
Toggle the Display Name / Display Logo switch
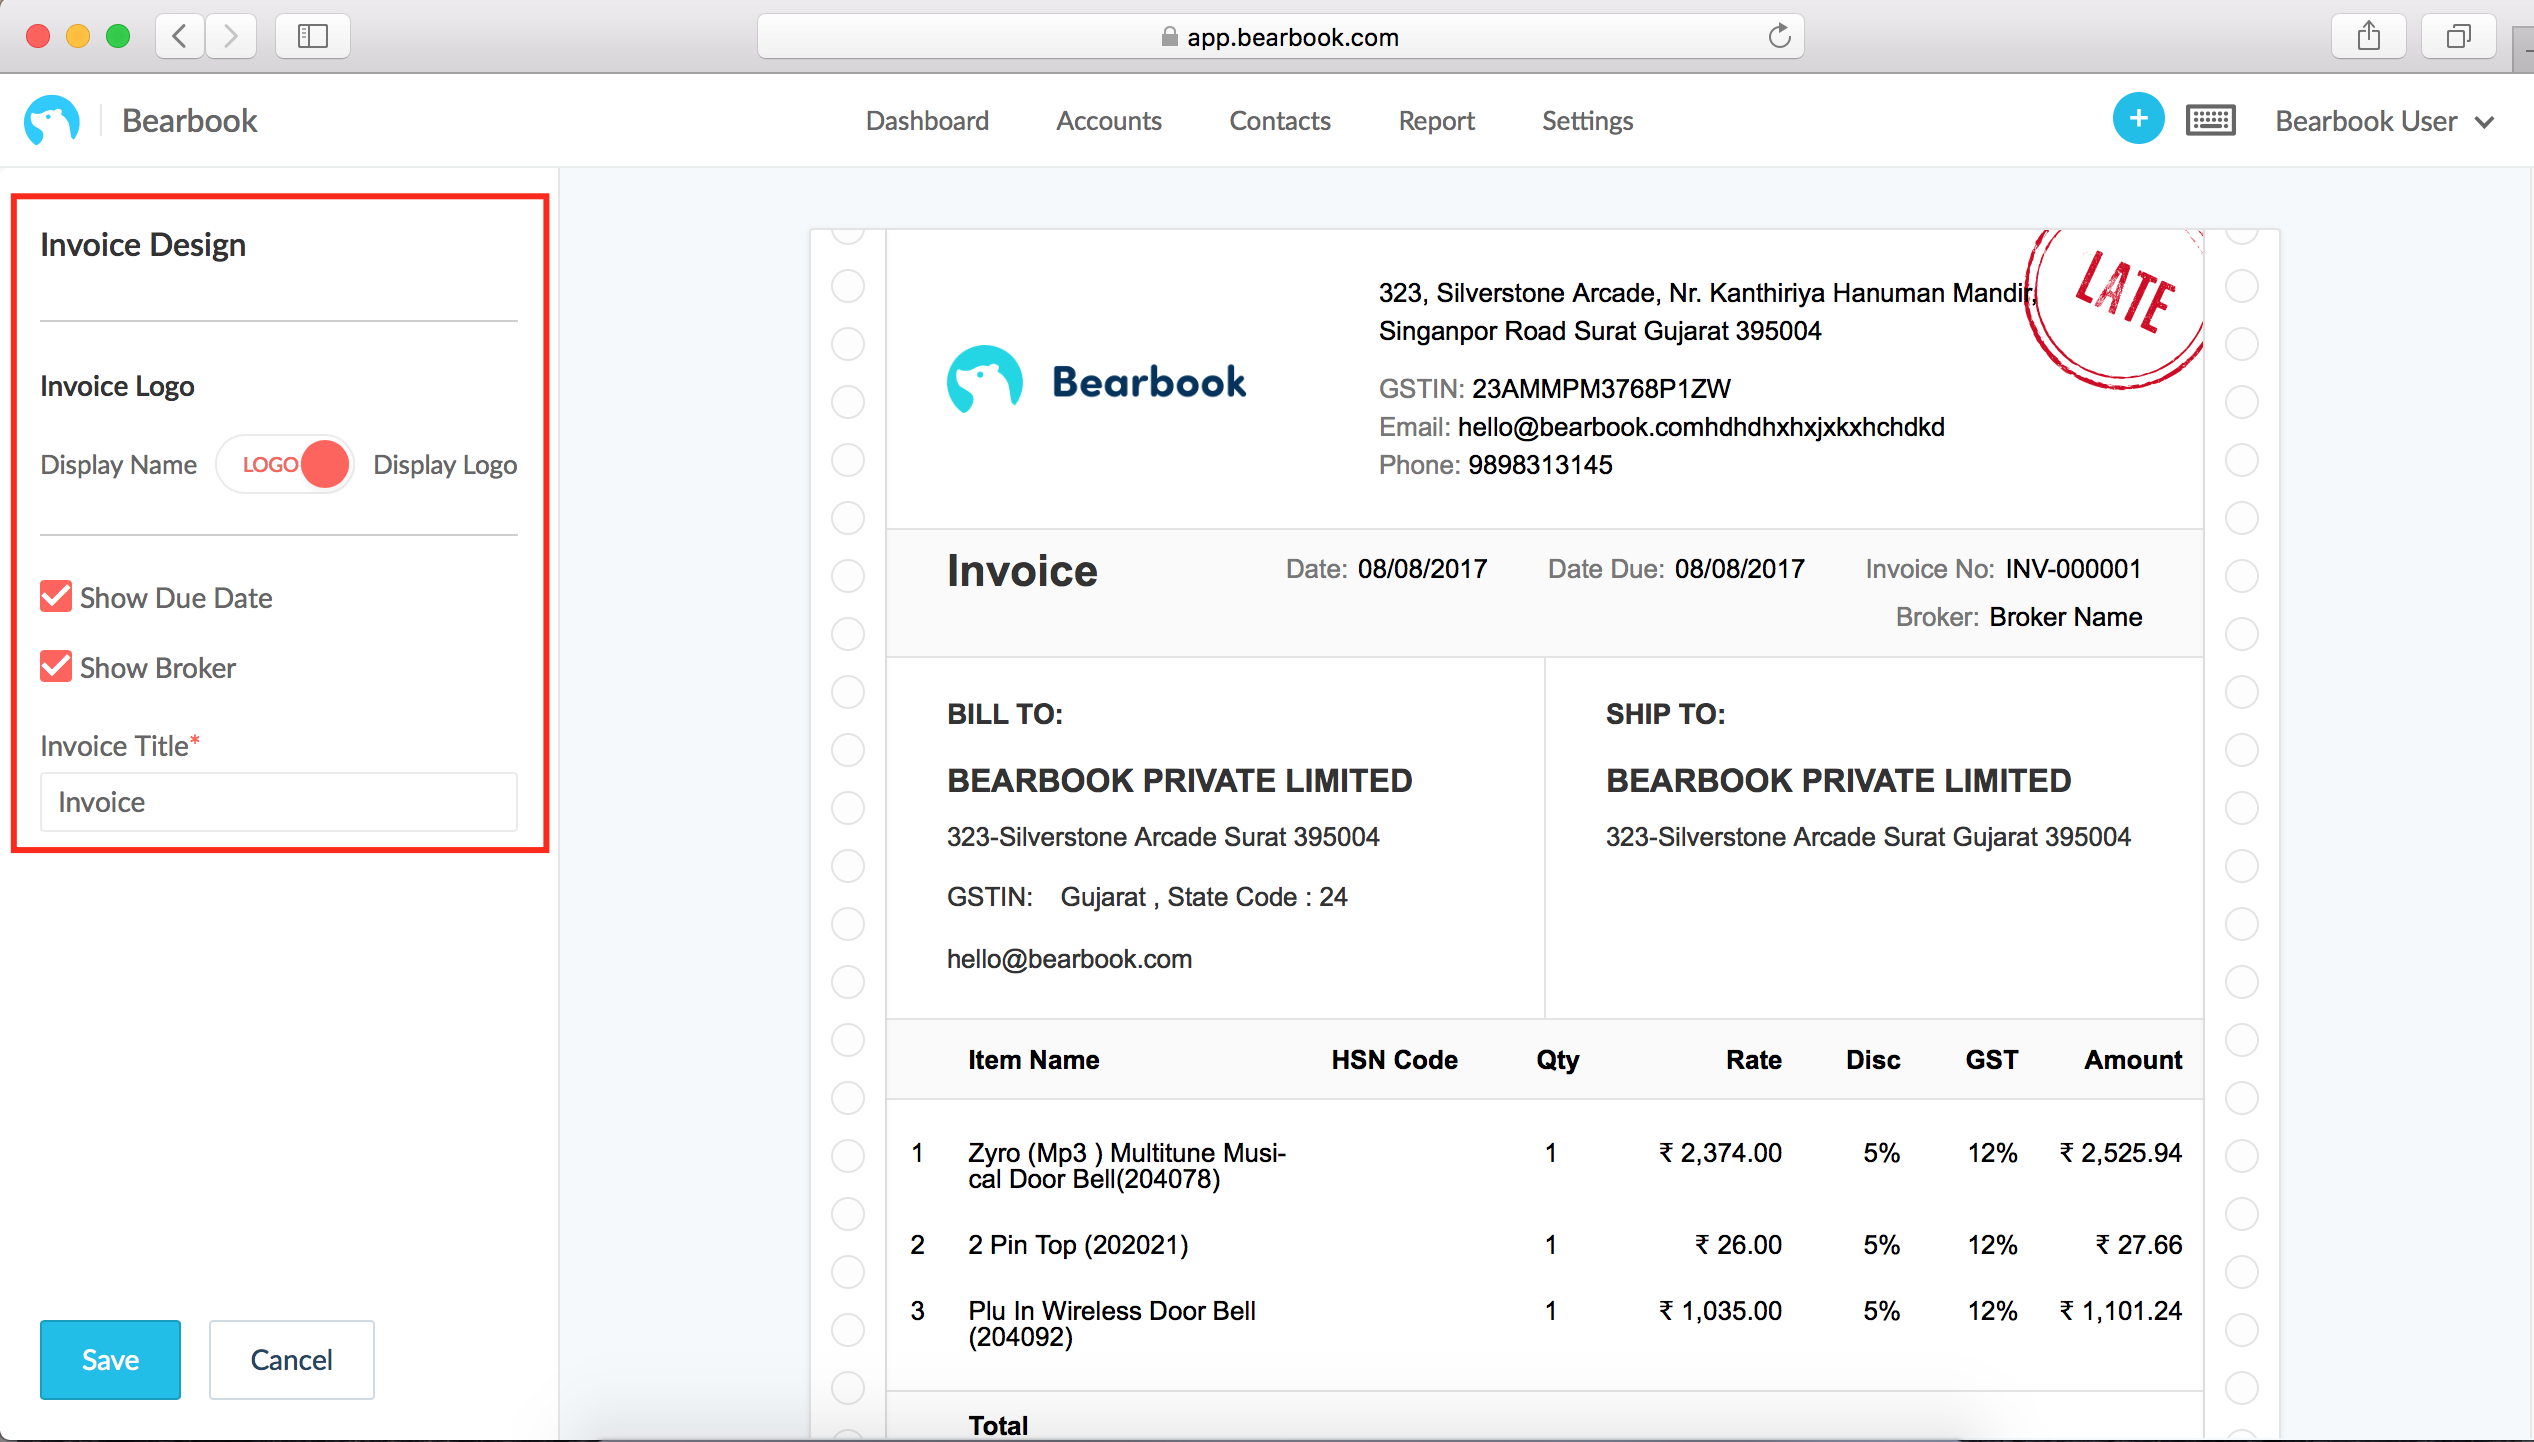tap(286, 464)
